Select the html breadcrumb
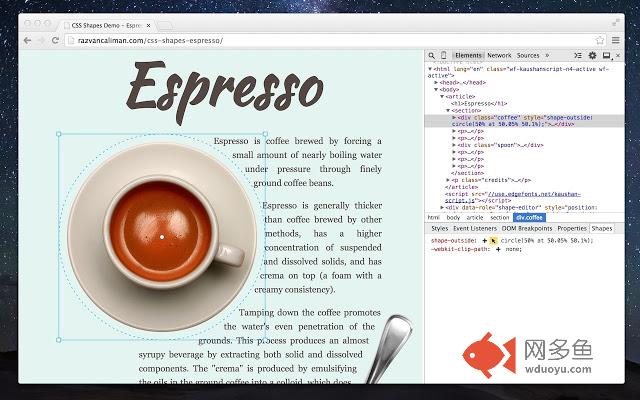 pos(433,218)
